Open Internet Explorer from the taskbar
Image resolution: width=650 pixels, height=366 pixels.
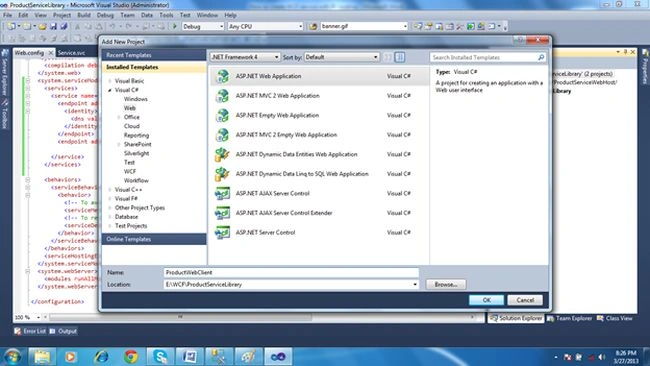click(101, 356)
